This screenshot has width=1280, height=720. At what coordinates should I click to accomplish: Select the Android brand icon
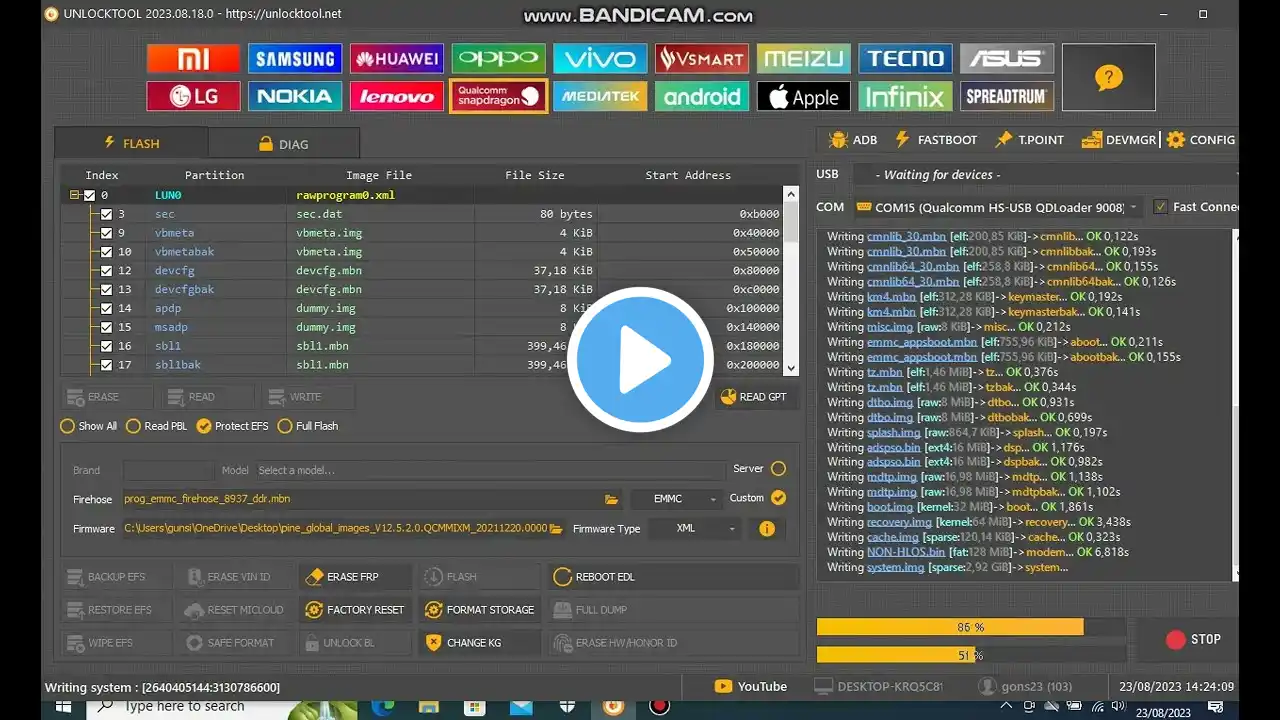point(702,96)
